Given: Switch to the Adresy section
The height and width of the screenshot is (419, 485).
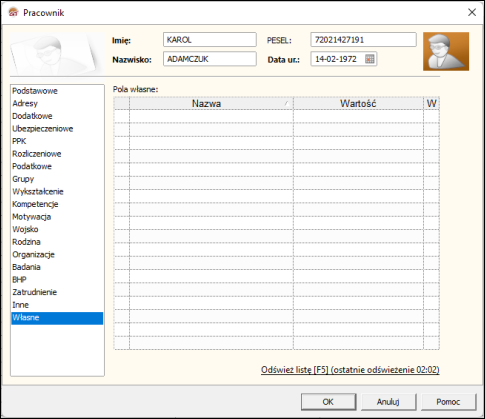Looking at the screenshot, I should (x=25, y=103).
